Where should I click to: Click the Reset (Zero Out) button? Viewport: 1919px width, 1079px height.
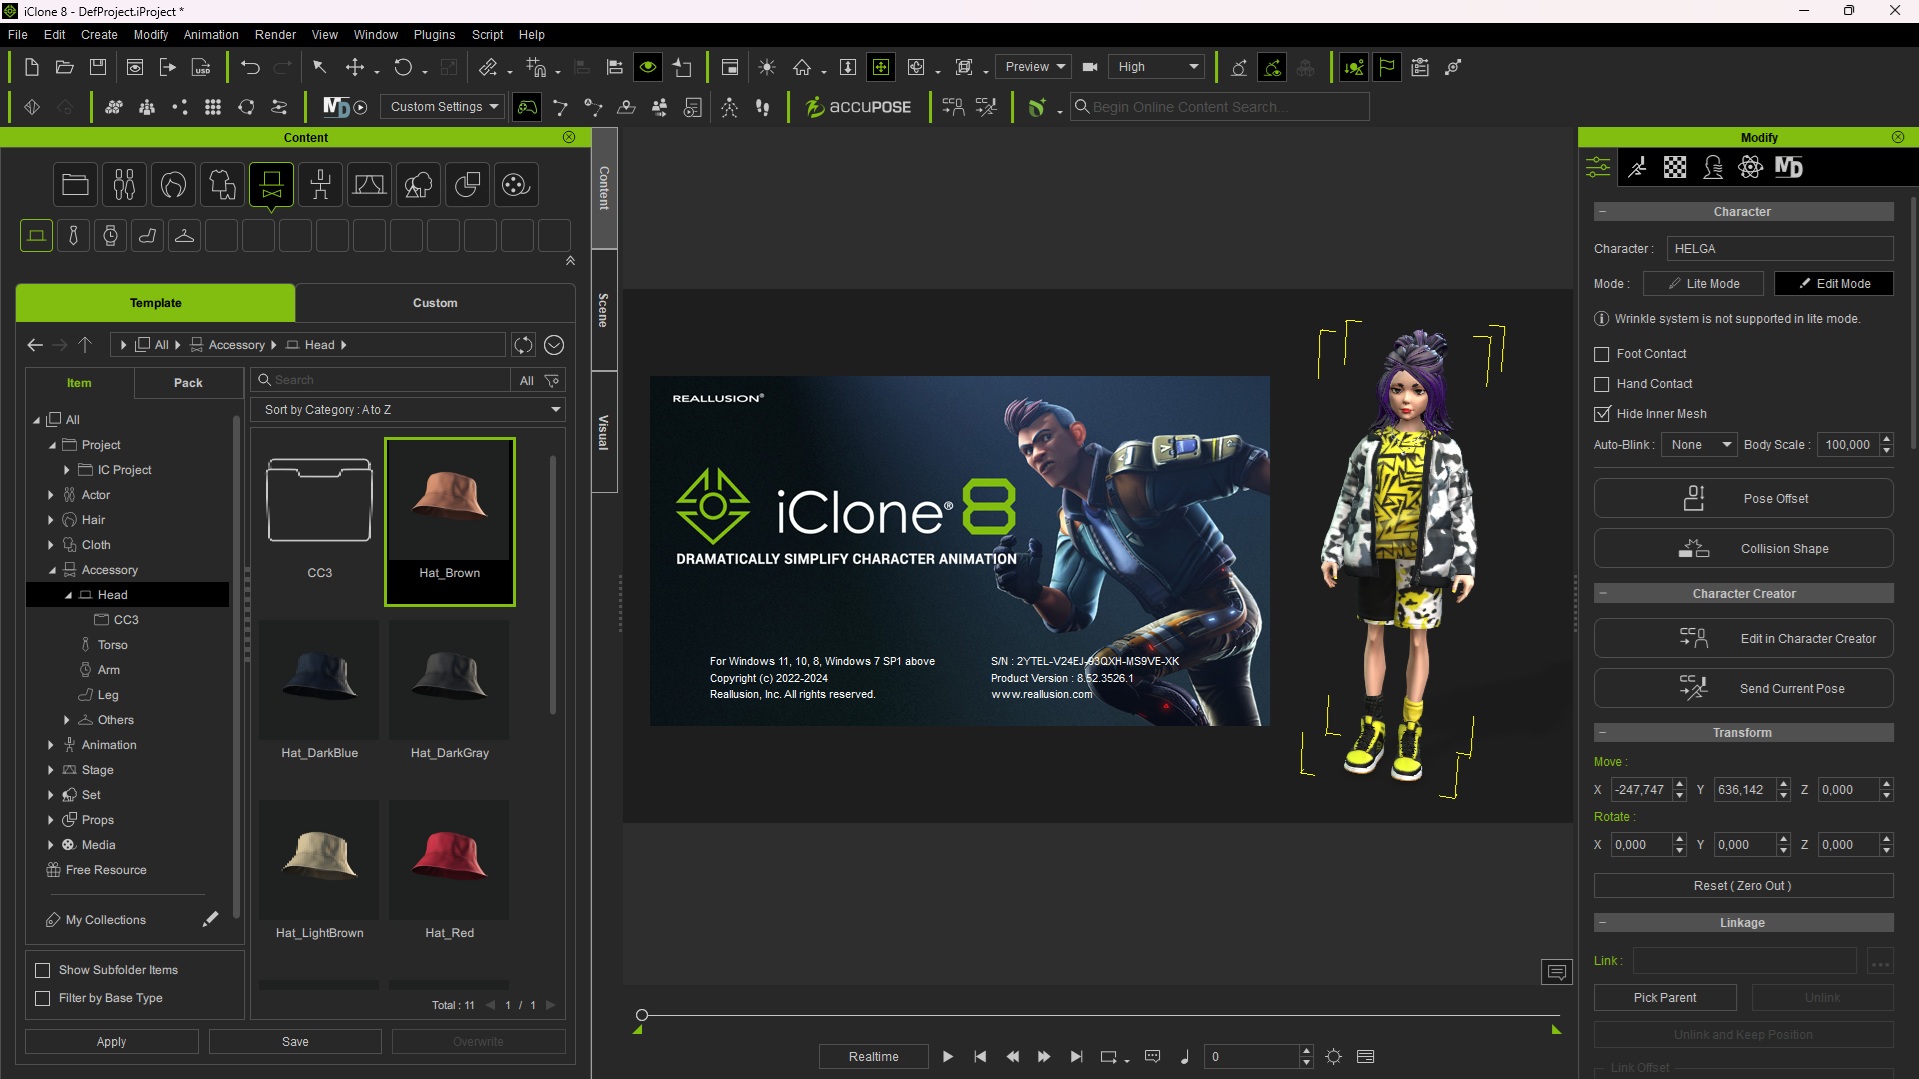click(x=1743, y=886)
